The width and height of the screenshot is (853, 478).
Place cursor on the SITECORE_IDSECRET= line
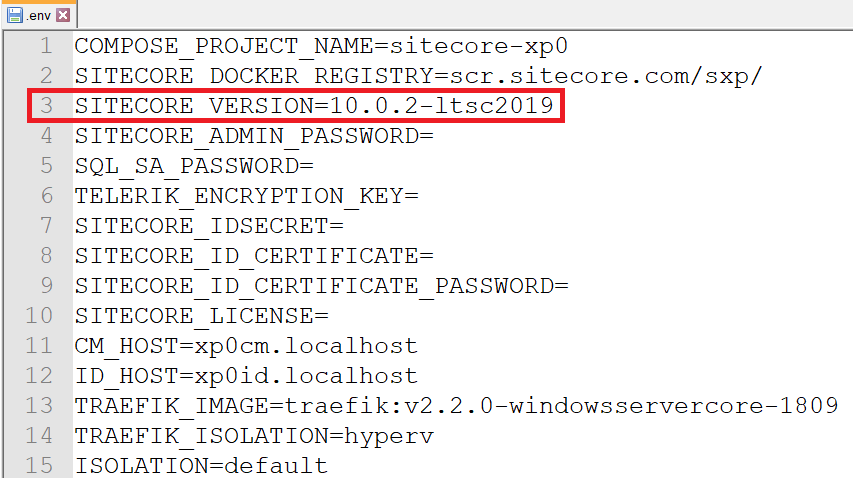point(209,226)
